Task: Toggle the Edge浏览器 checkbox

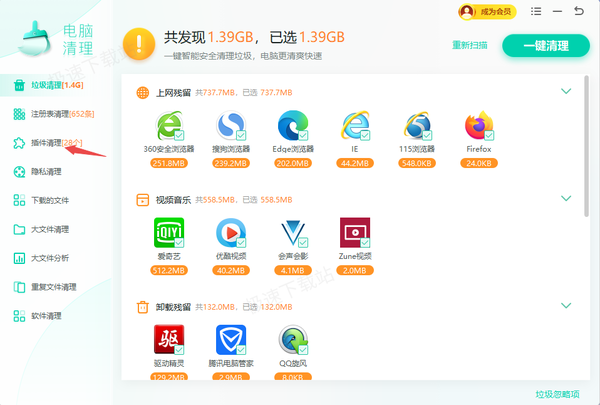Action: tap(303, 135)
